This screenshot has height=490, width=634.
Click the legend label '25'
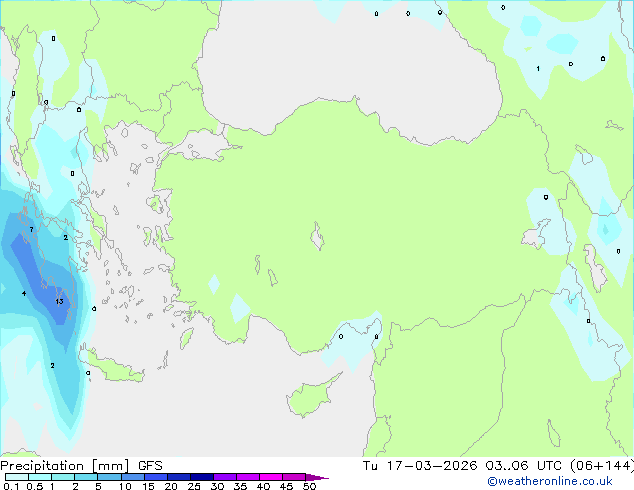click(194, 486)
